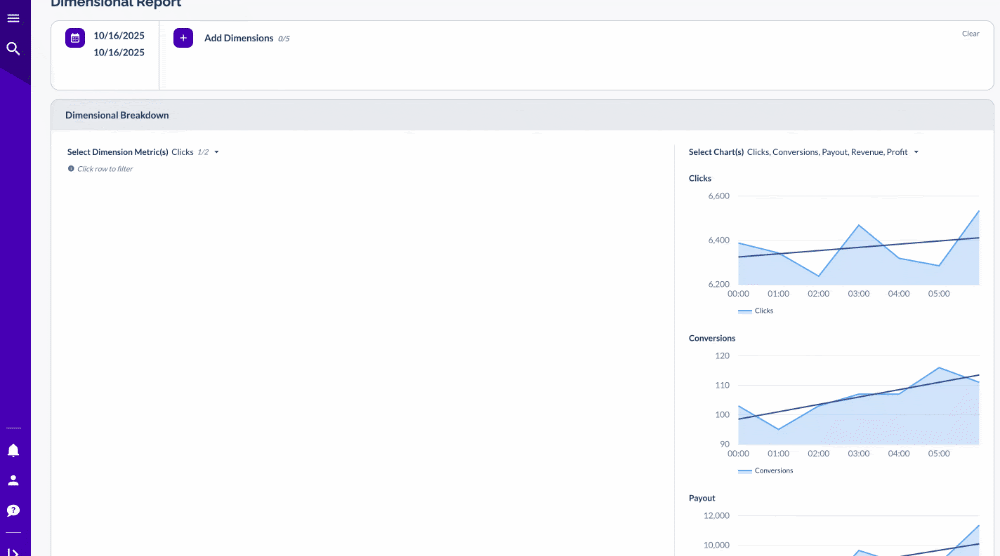Viewport: 1000px width, 556px height.
Task: Click the Conversions chart area
Action: click(x=858, y=410)
